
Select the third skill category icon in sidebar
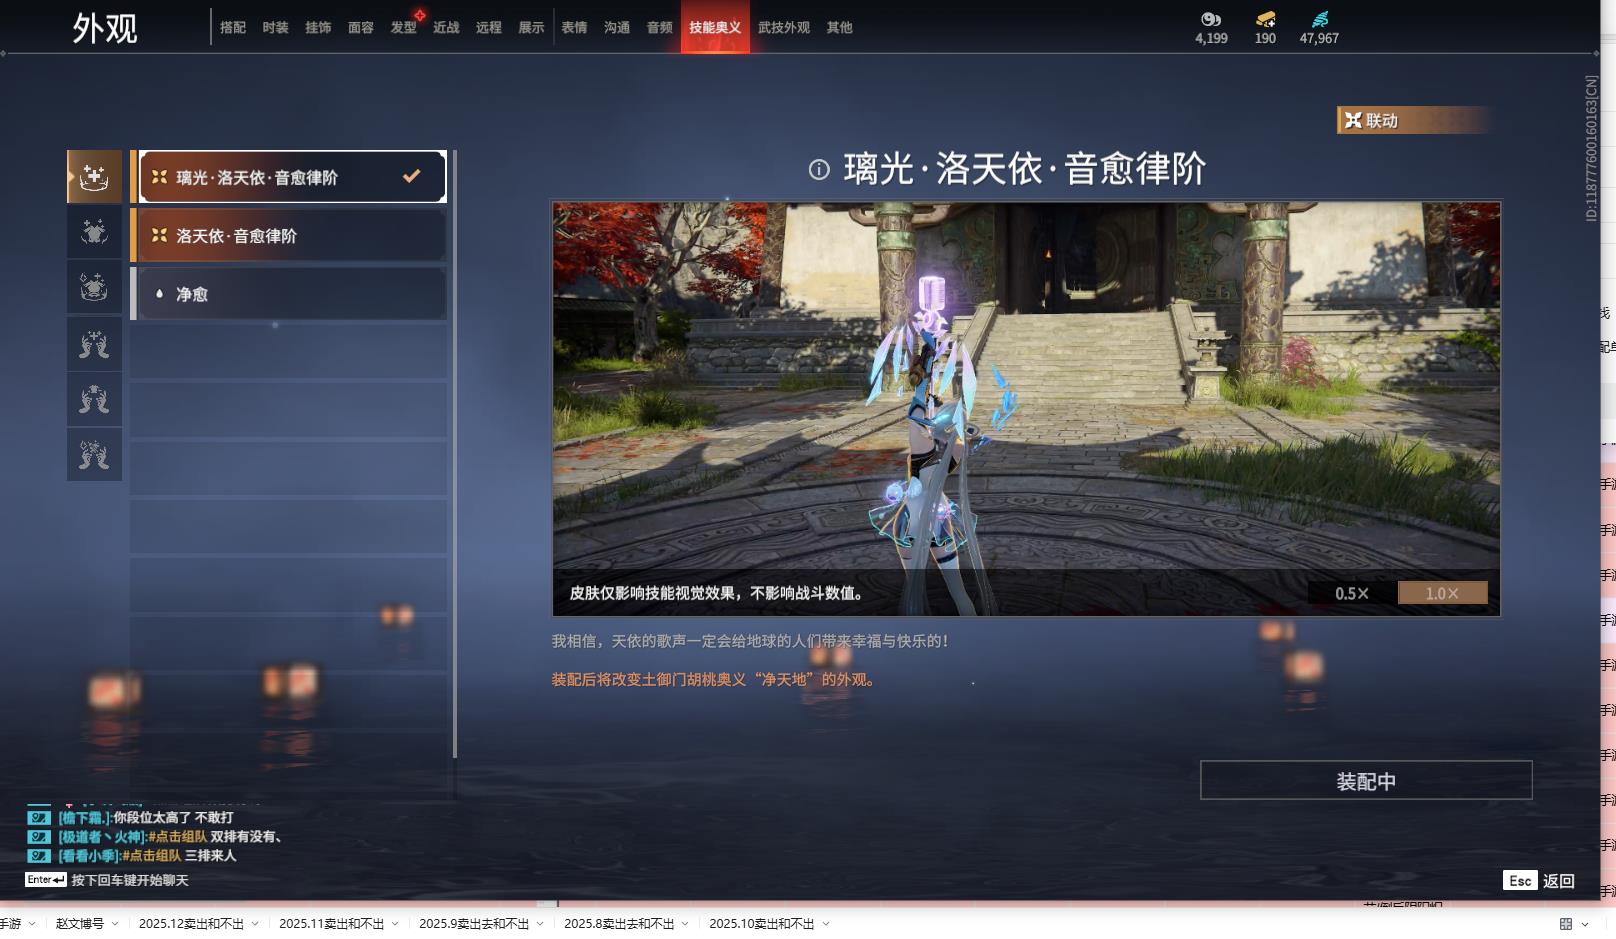point(94,288)
